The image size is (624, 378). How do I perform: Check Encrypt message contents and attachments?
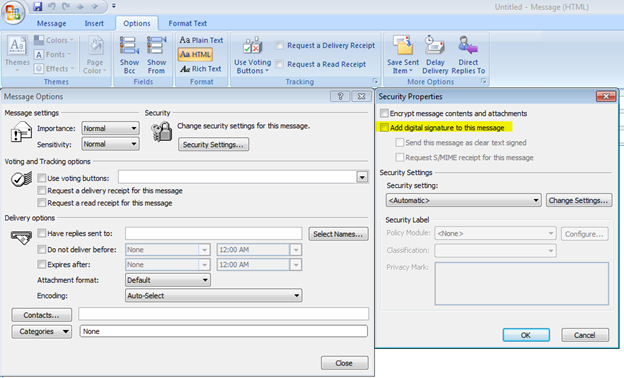[x=384, y=113]
